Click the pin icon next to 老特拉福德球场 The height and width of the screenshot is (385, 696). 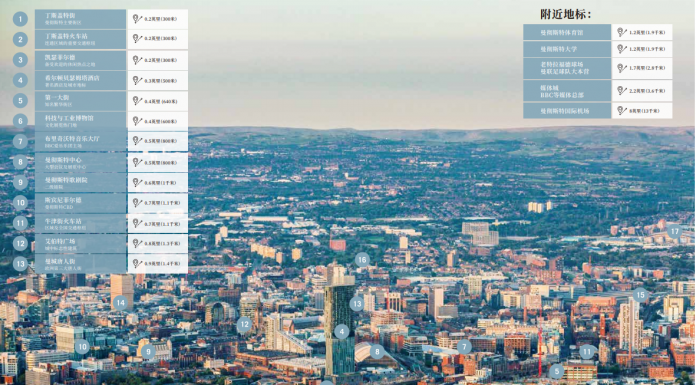tap(622, 68)
